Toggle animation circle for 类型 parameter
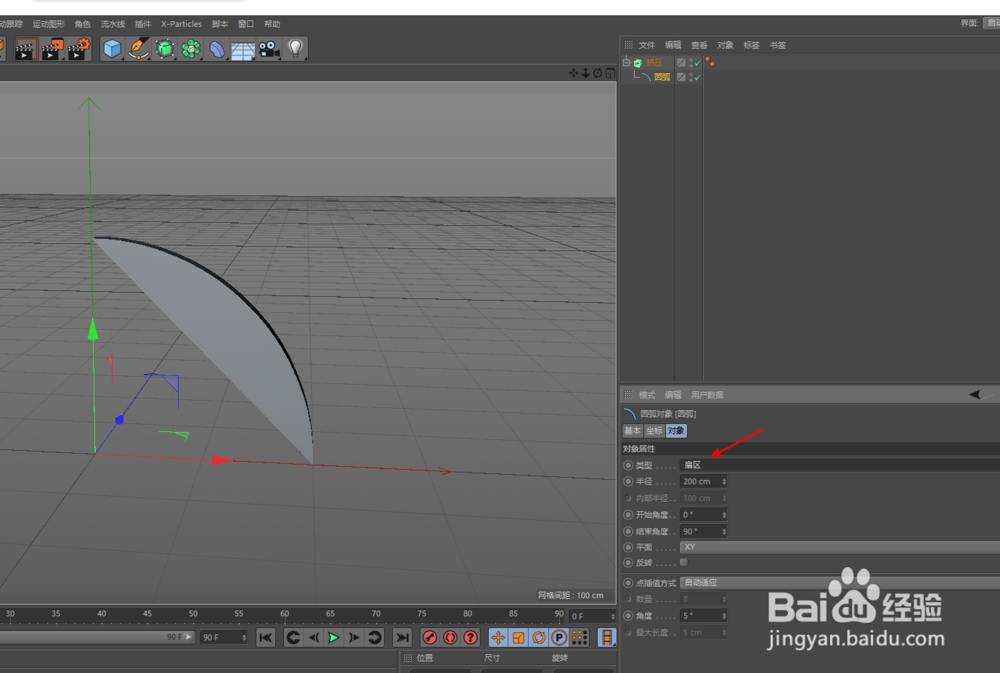Image resolution: width=1000 pixels, height=673 pixels. point(628,465)
